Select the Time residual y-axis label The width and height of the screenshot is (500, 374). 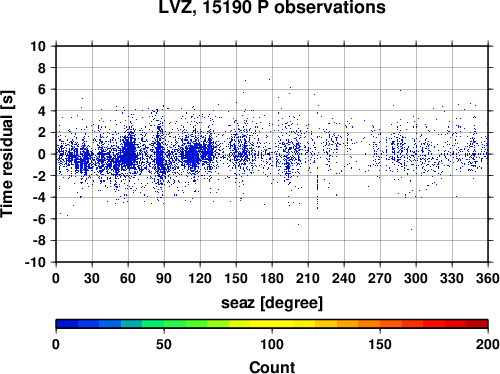pos(7,154)
